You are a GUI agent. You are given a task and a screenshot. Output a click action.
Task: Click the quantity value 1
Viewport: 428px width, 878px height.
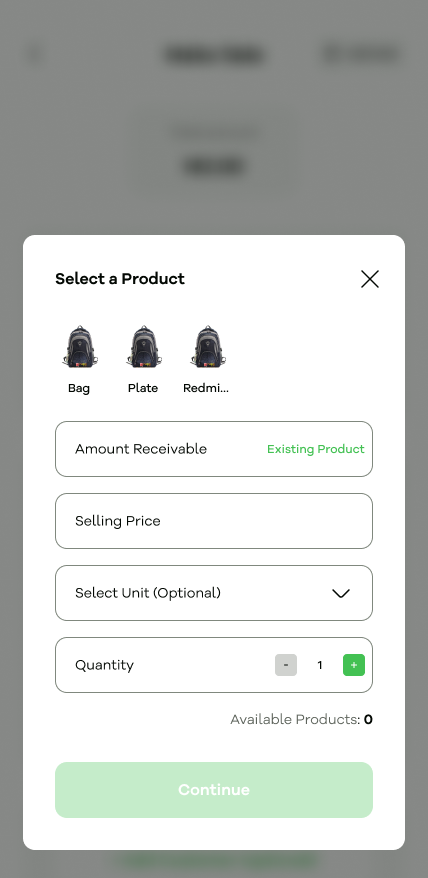[x=320, y=665]
